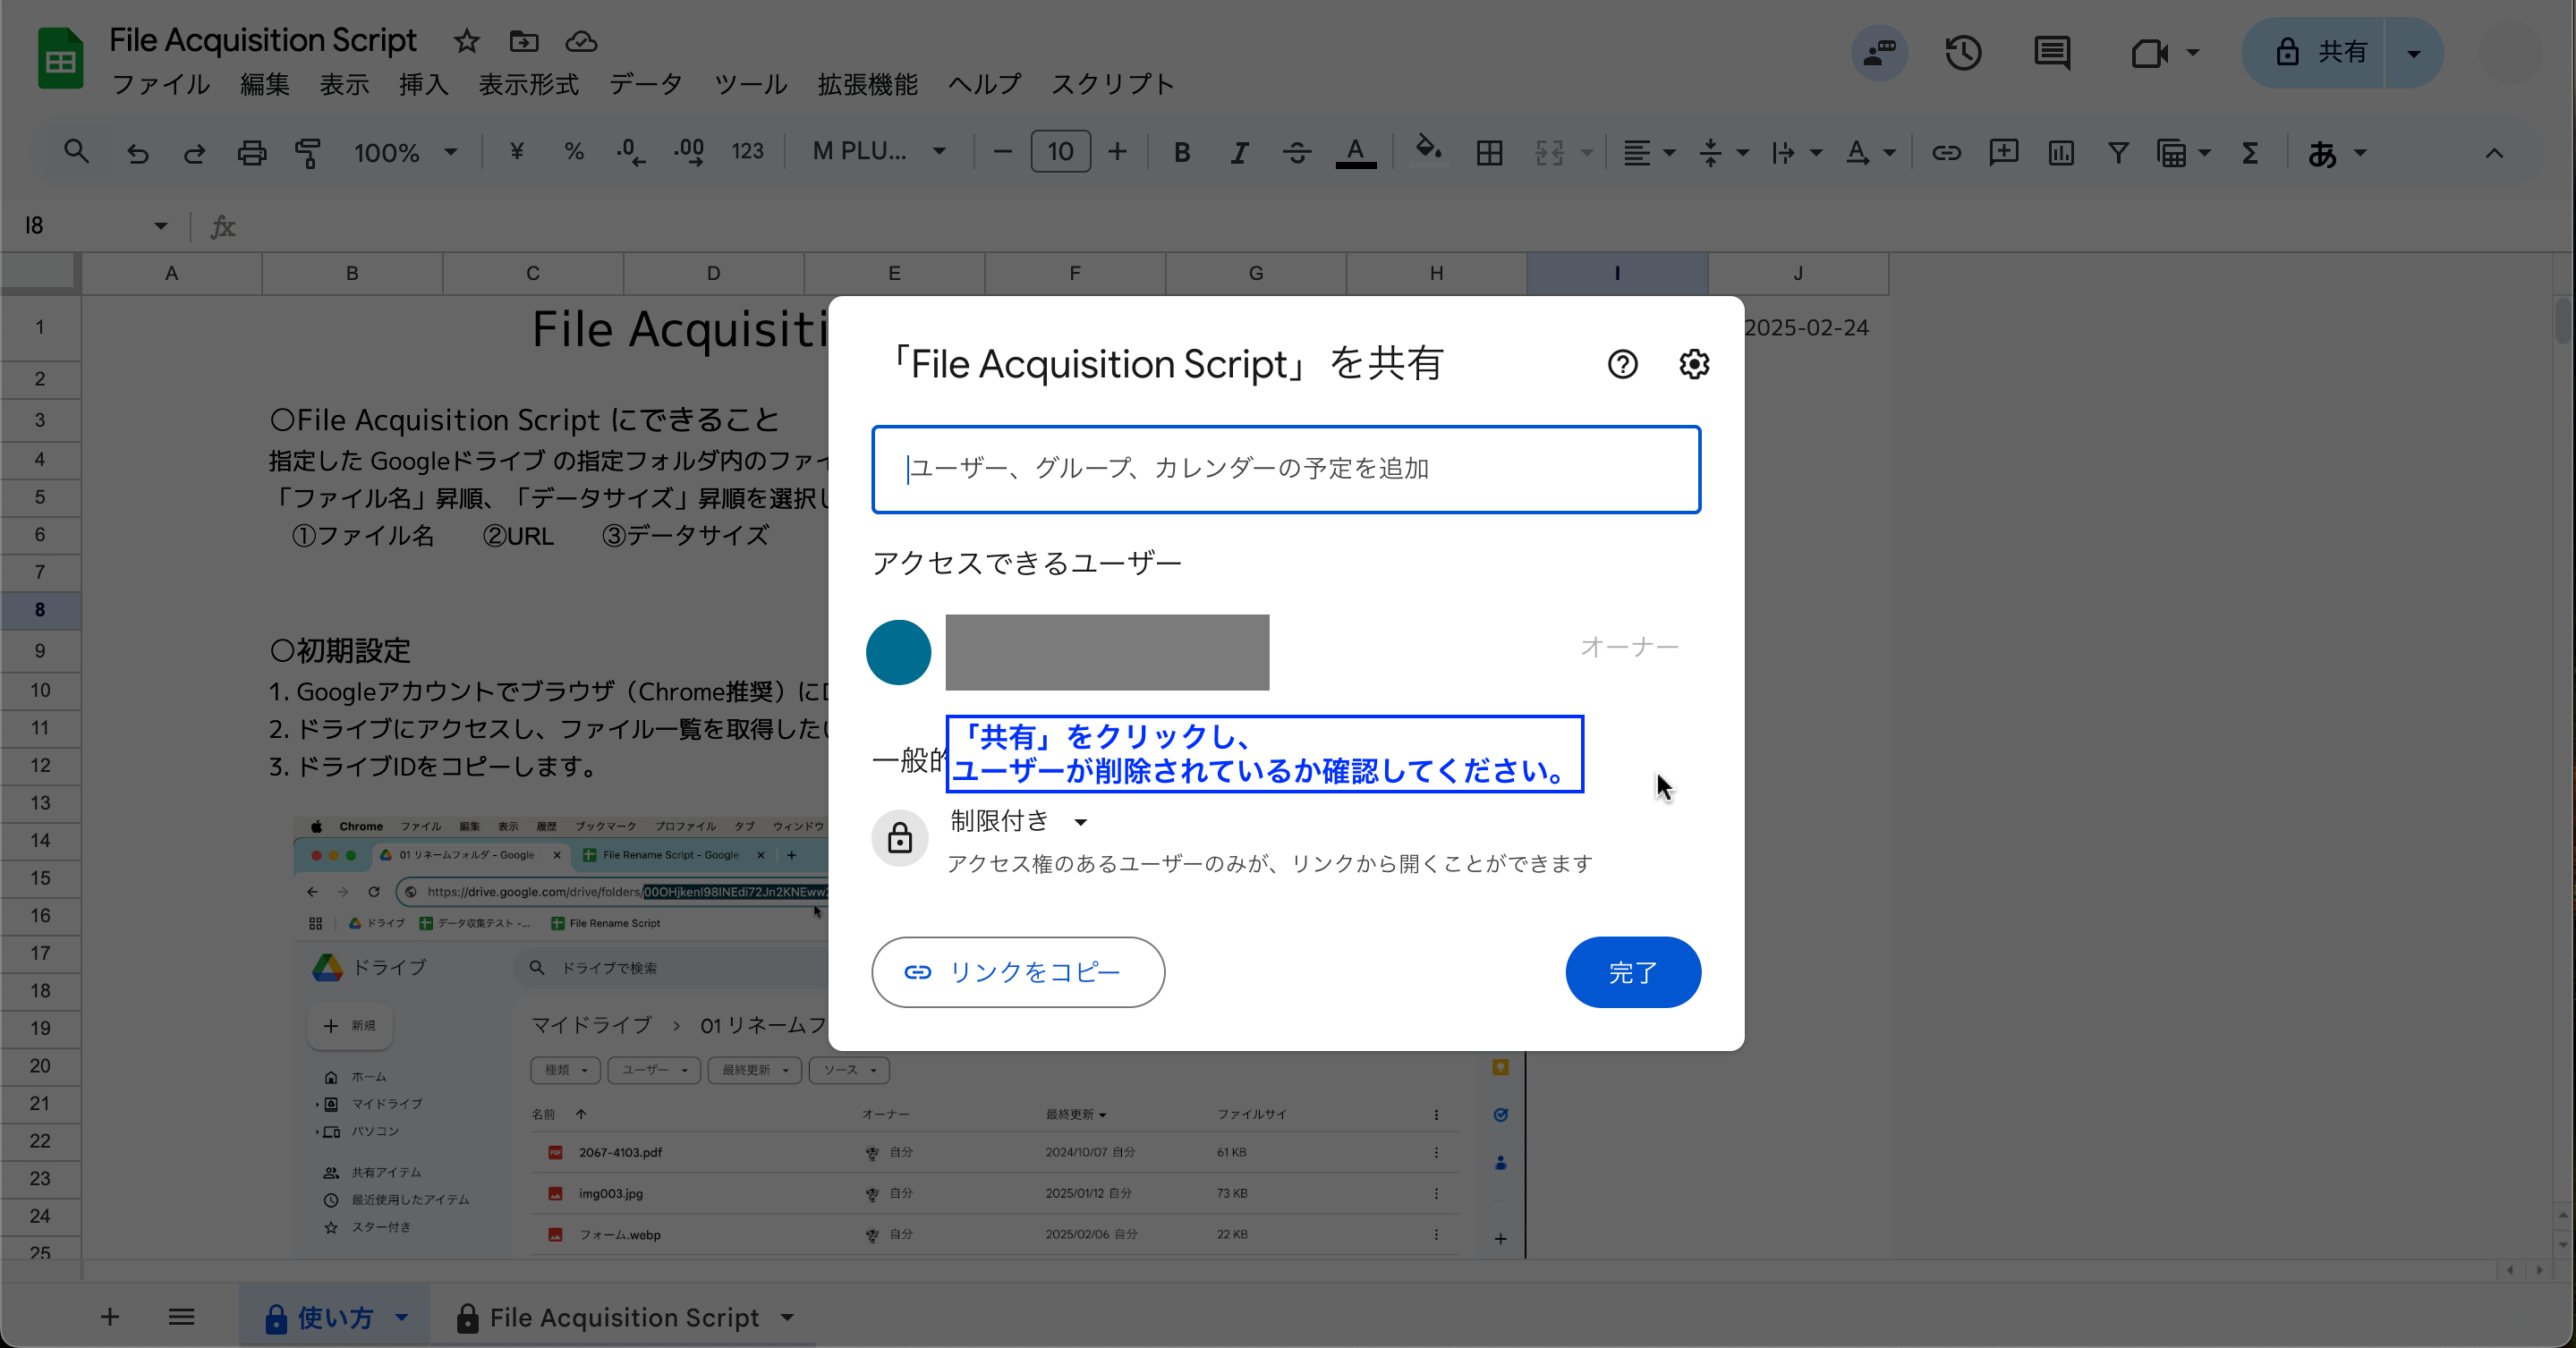Decrease font size with minus
2576x1348 pixels.
1002,152
